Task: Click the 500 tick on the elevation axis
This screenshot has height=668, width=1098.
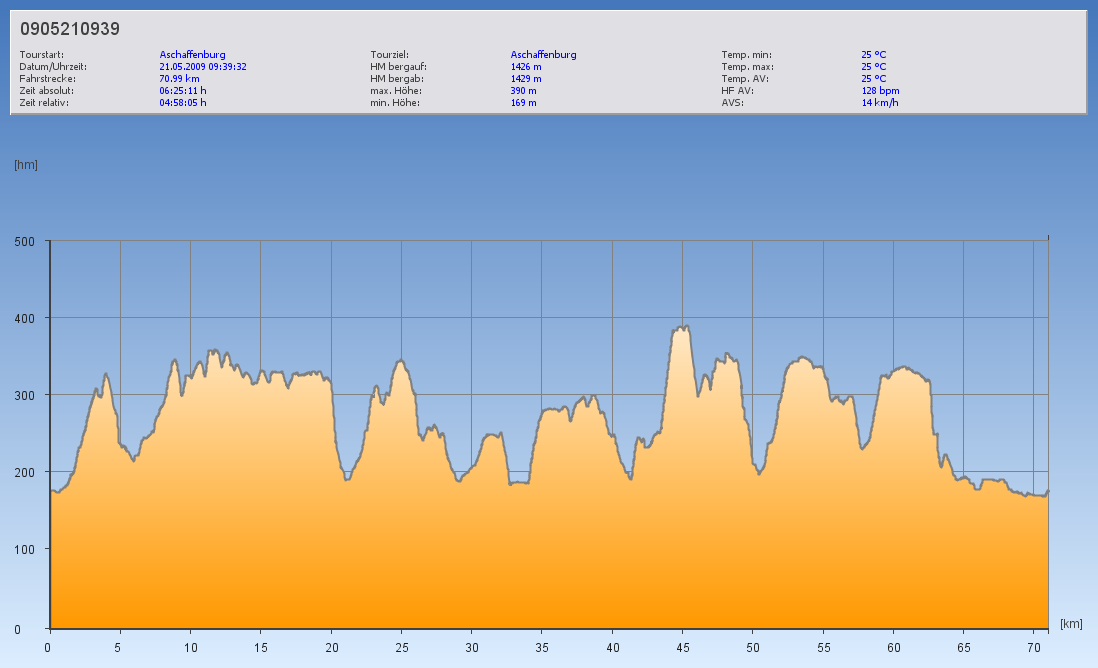Action: [x=25, y=241]
